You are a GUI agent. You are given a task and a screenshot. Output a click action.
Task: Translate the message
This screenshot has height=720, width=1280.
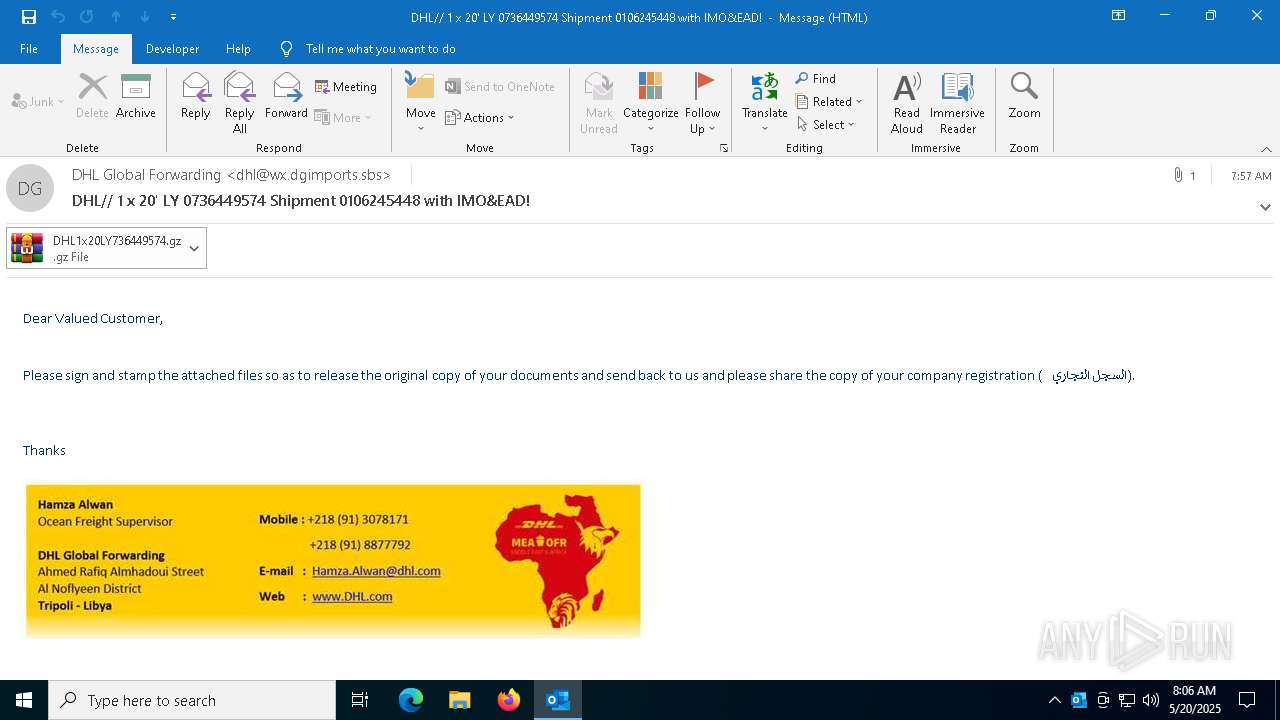coord(765,102)
